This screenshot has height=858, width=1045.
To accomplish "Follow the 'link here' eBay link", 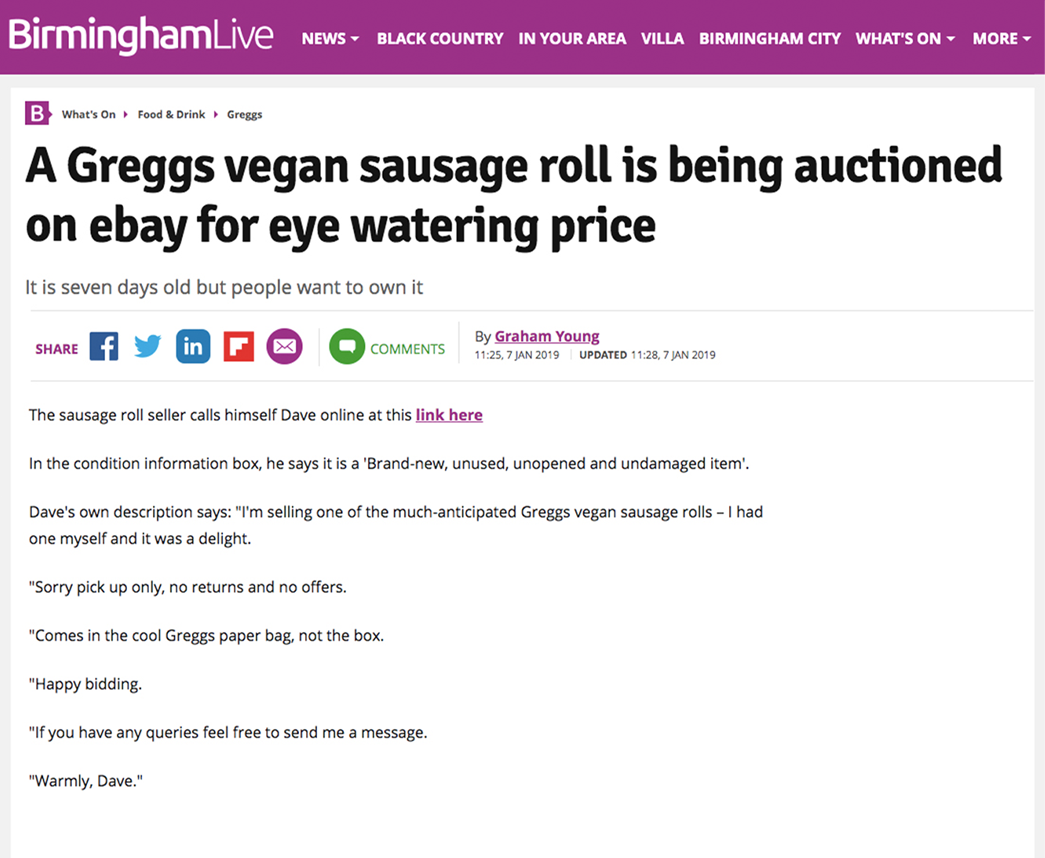I will click(x=449, y=415).
